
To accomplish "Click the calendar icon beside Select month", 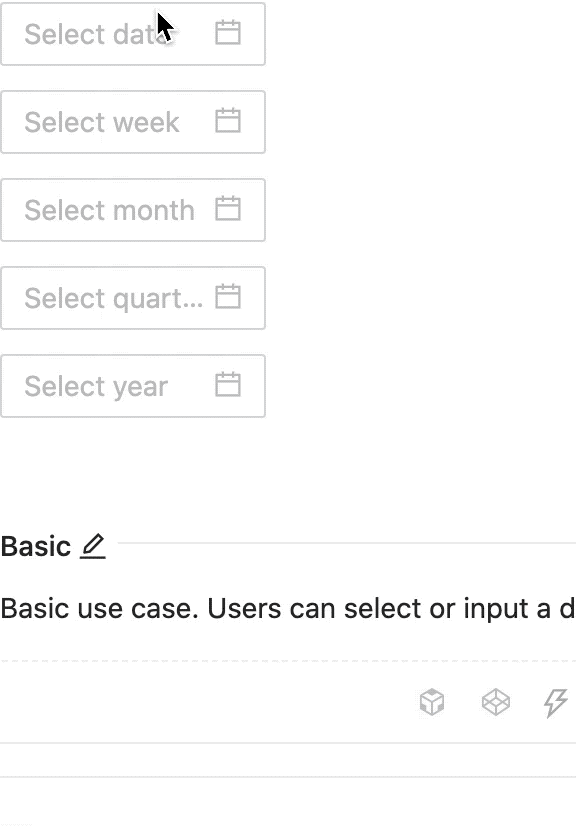I will [x=228, y=209].
